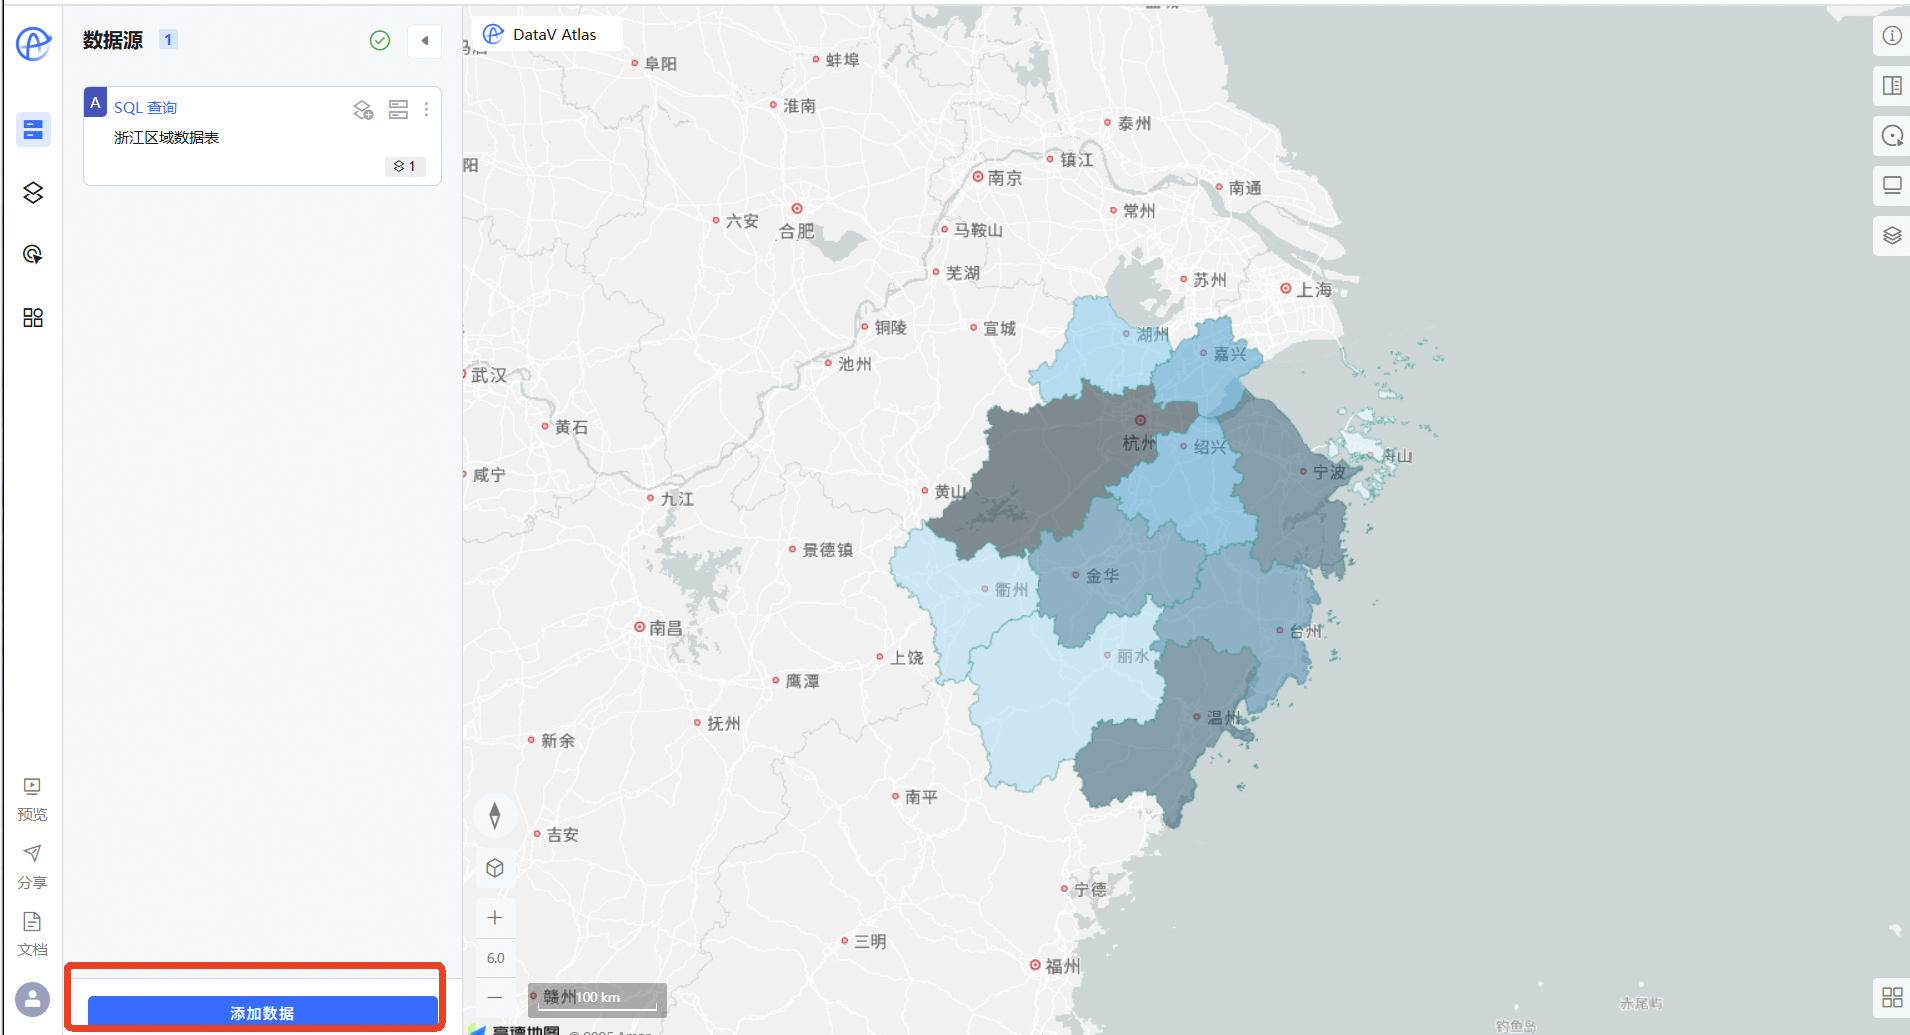Image resolution: width=1910 pixels, height=1035 pixels.
Task: Click the 分享 share button
Action: 32,867
